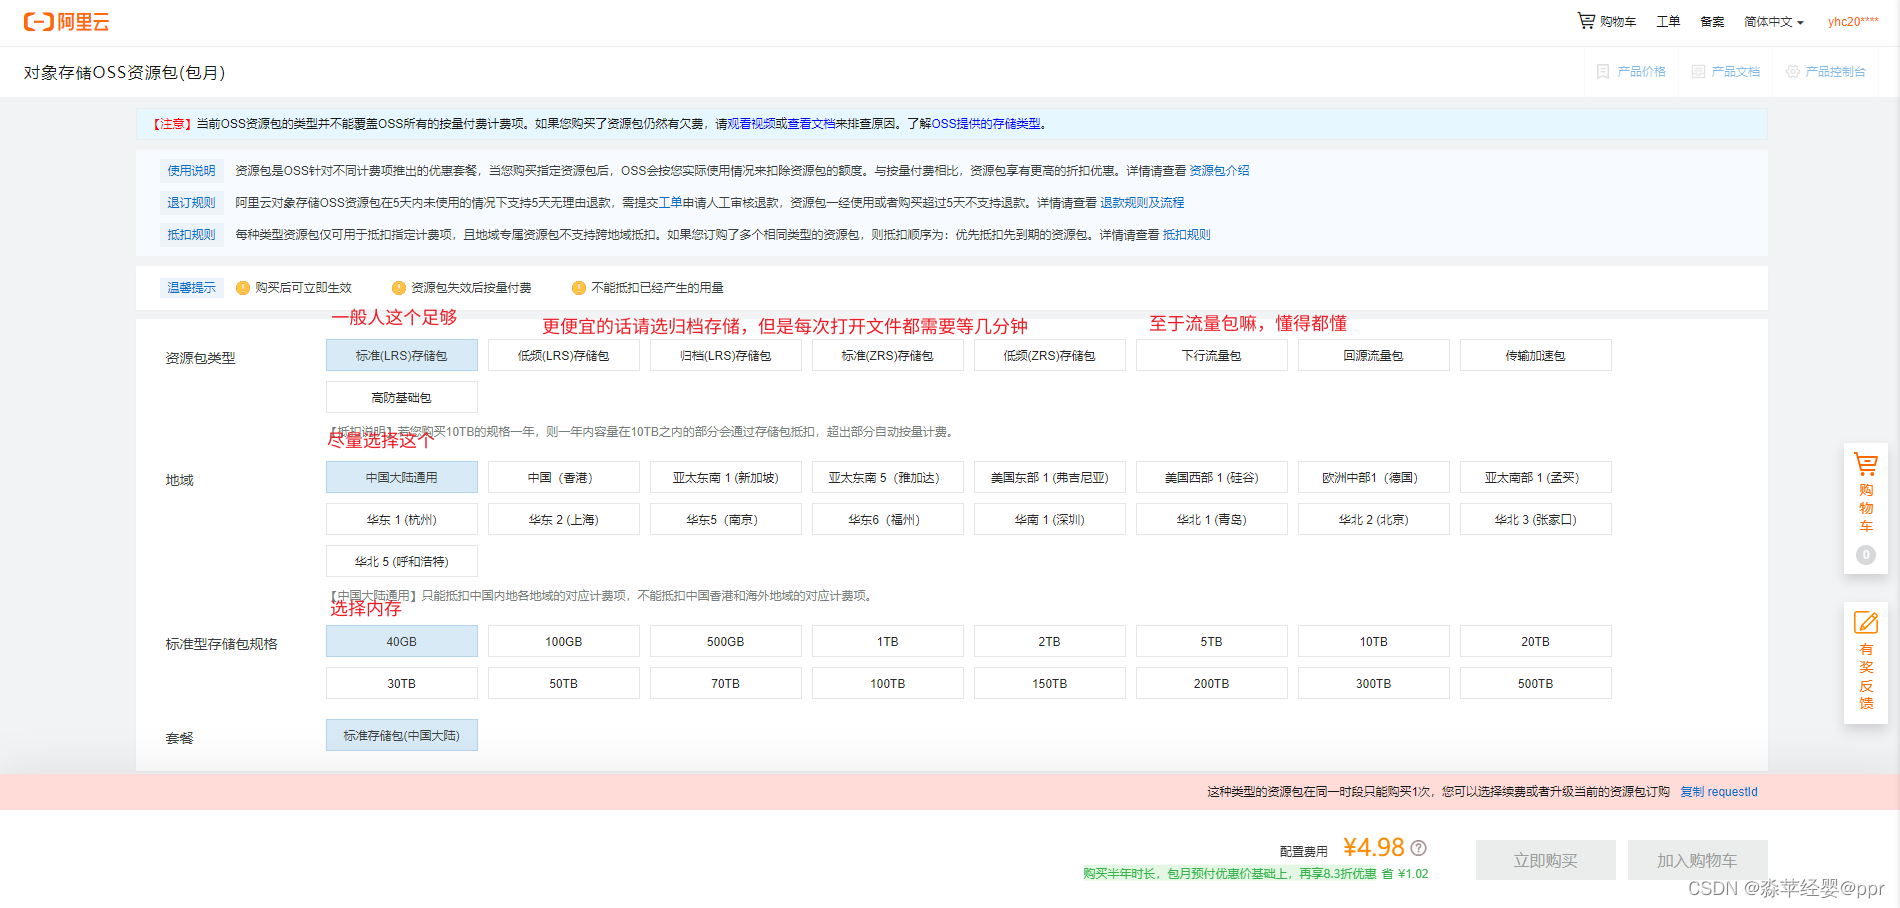The image size is (1900, 908).
Task: Click the 加入购物车 button
Action: [x=1698, y=860]
